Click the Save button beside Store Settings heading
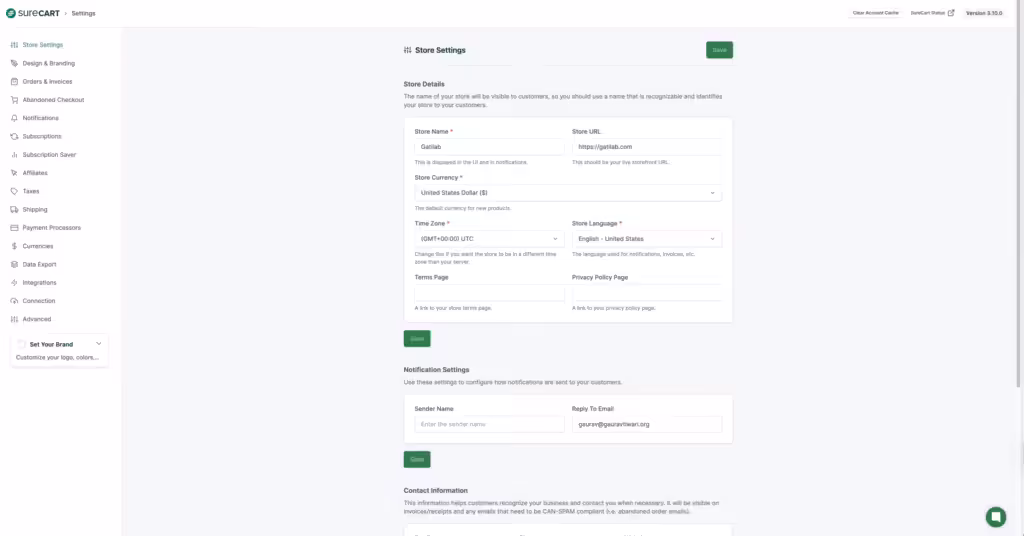 click(x=719, y=50)
